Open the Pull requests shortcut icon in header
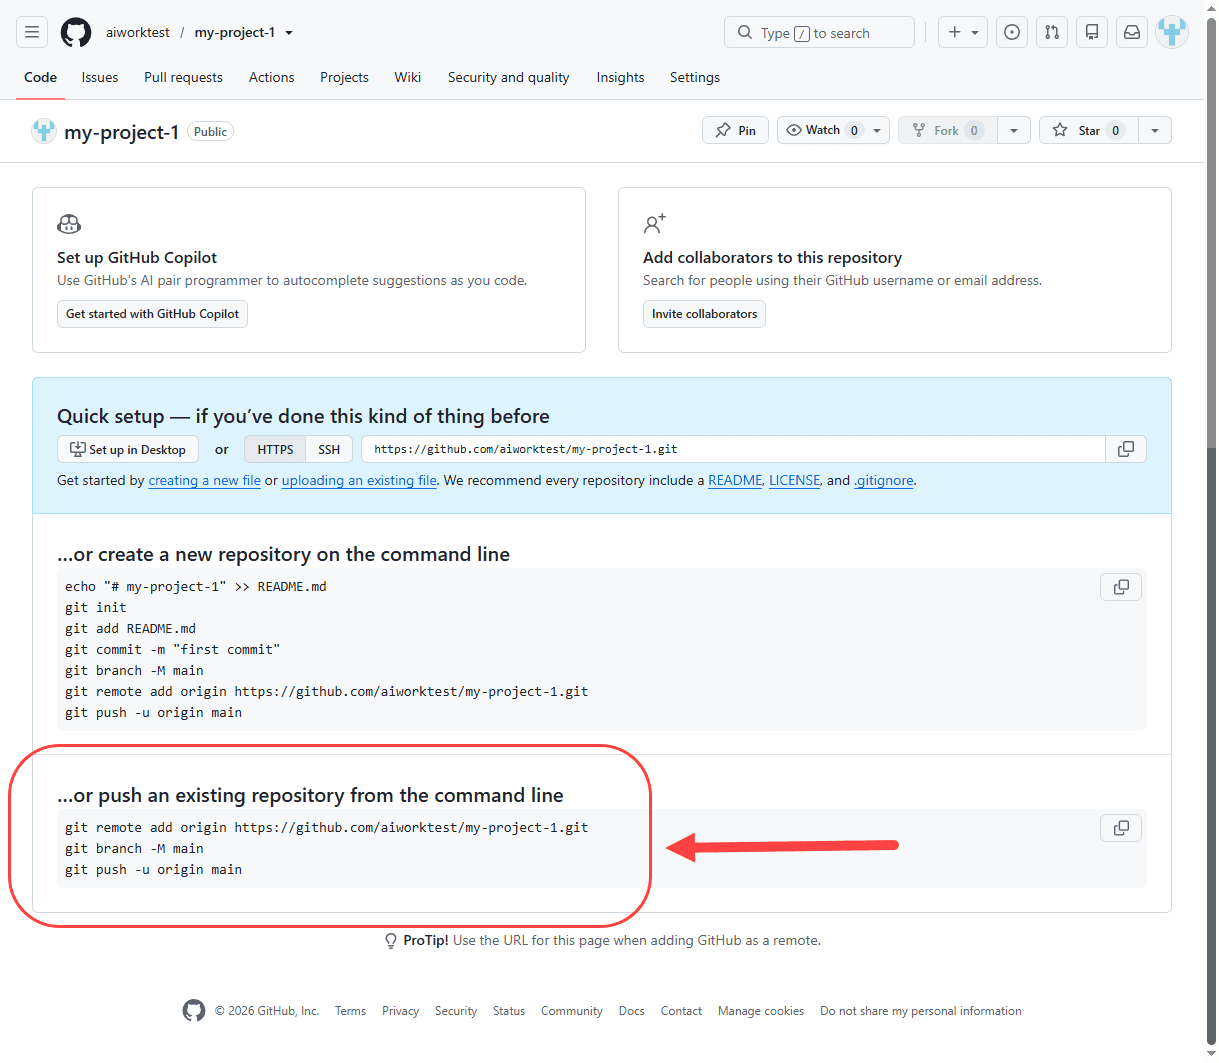 [x=1052, y=32]
